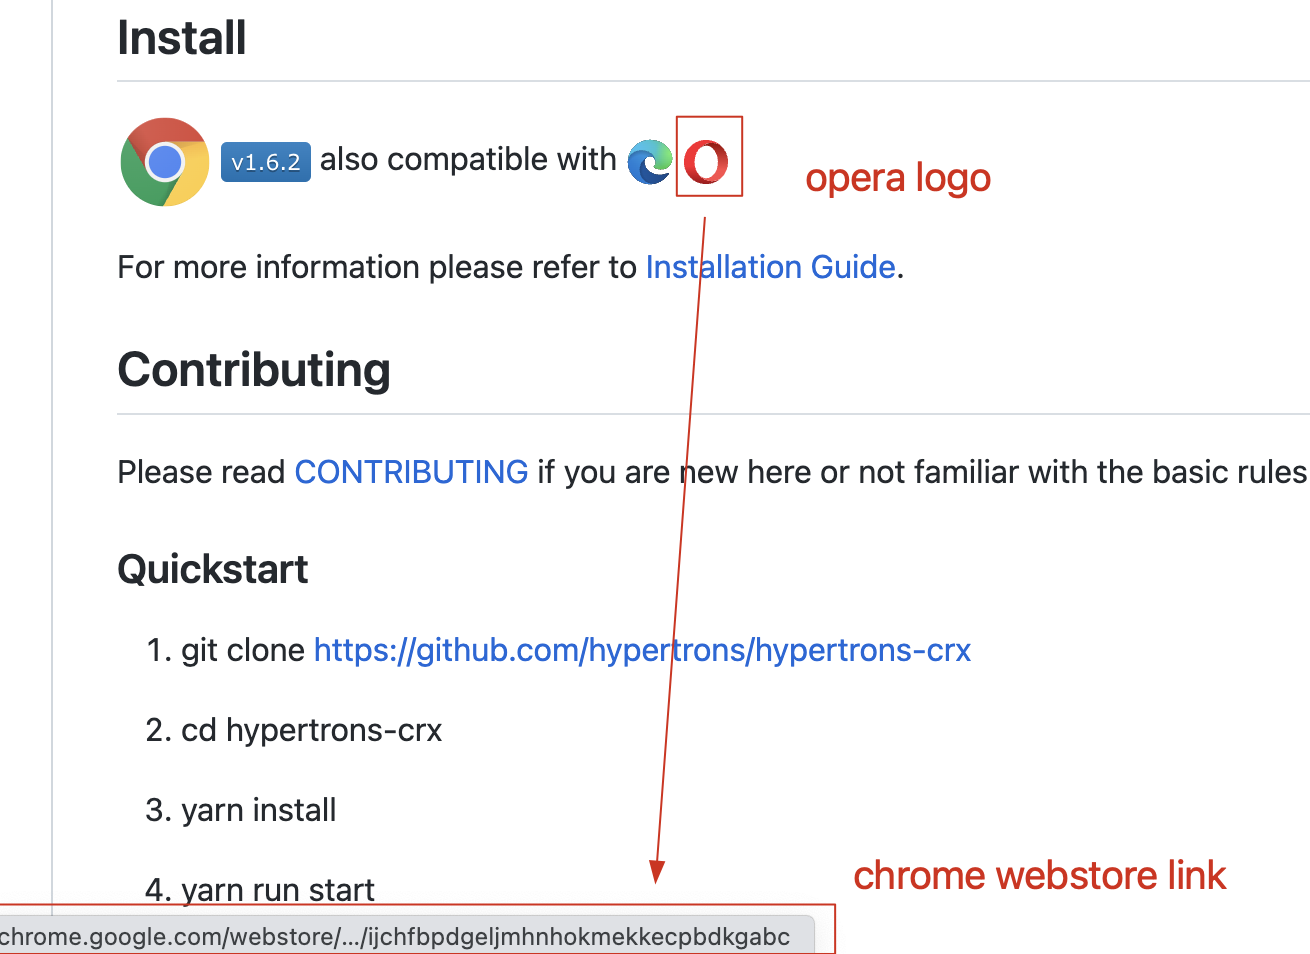This screenshot has height=954, width=1310.
Task: Click the red 'chrome webstore link' annotation text
Action: click(1039, 875)
